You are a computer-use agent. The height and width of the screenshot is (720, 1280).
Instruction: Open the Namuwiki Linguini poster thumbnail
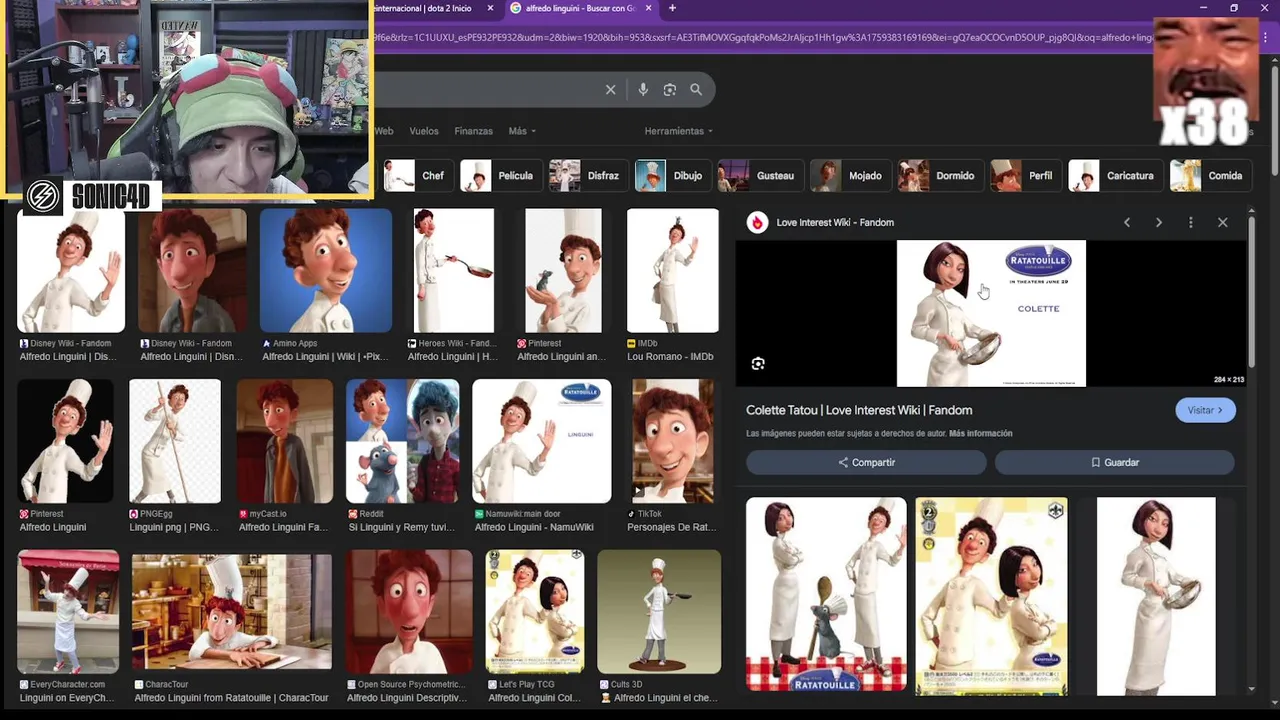coord(541,441)
